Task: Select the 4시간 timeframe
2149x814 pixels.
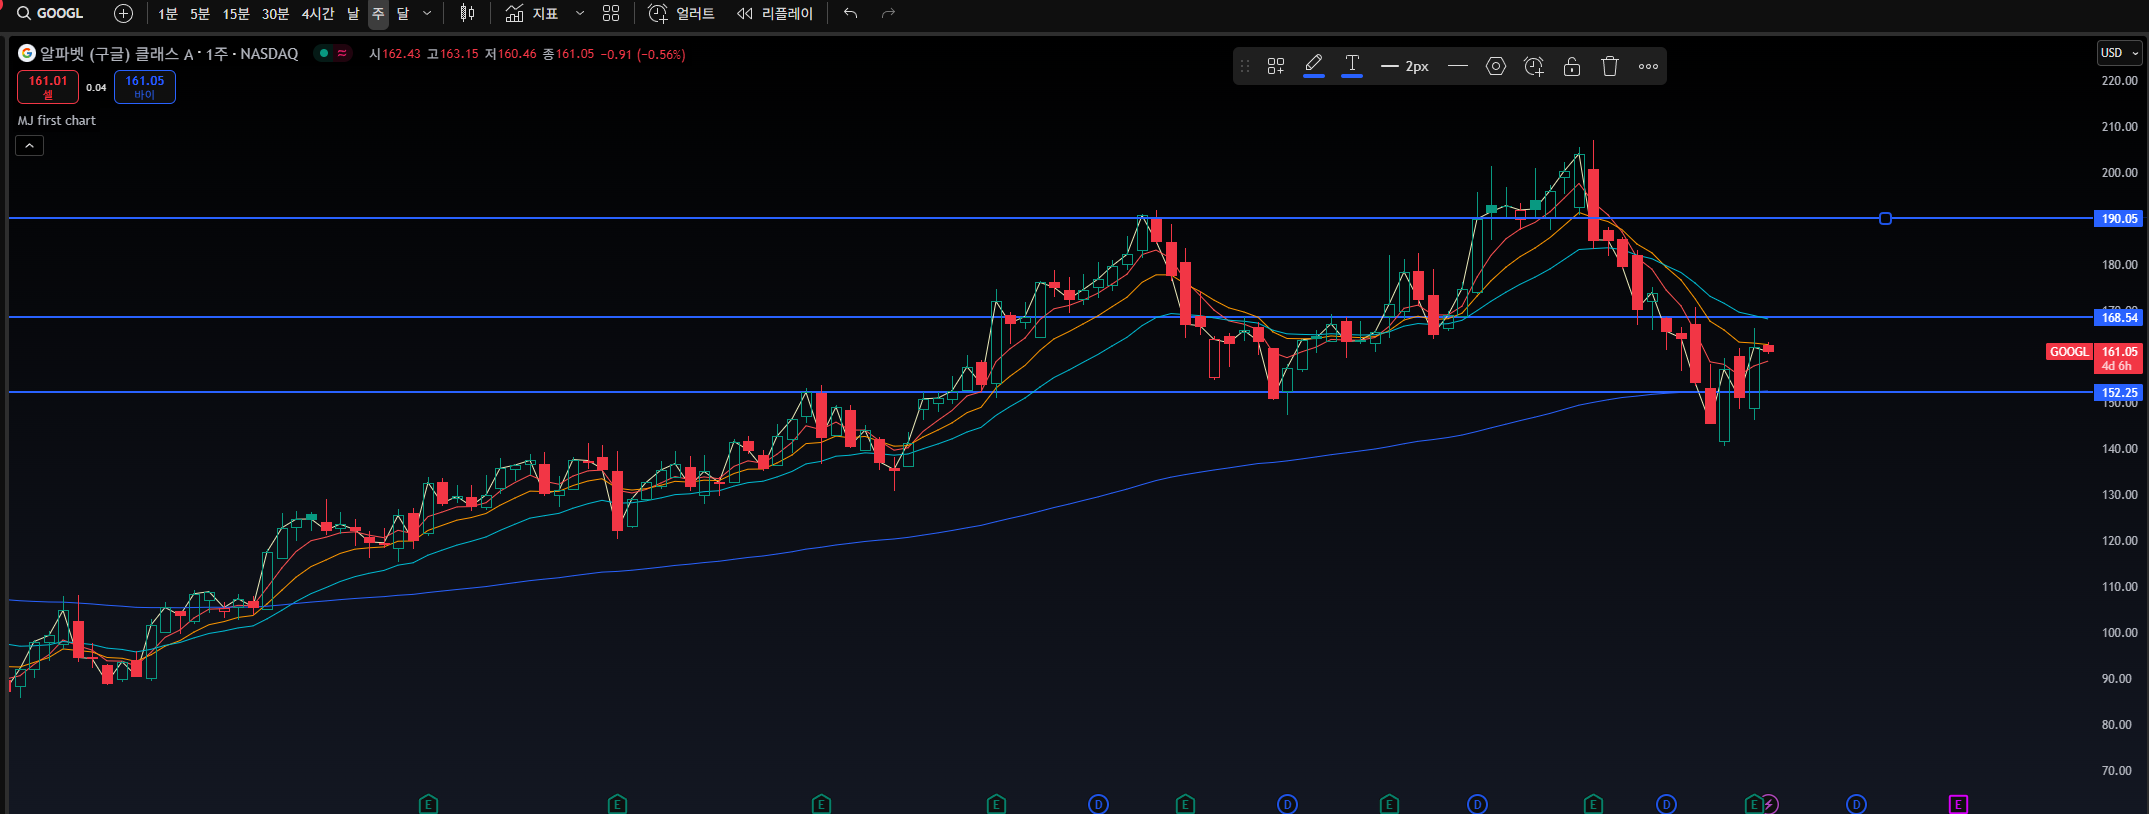Action: (318, 13)
